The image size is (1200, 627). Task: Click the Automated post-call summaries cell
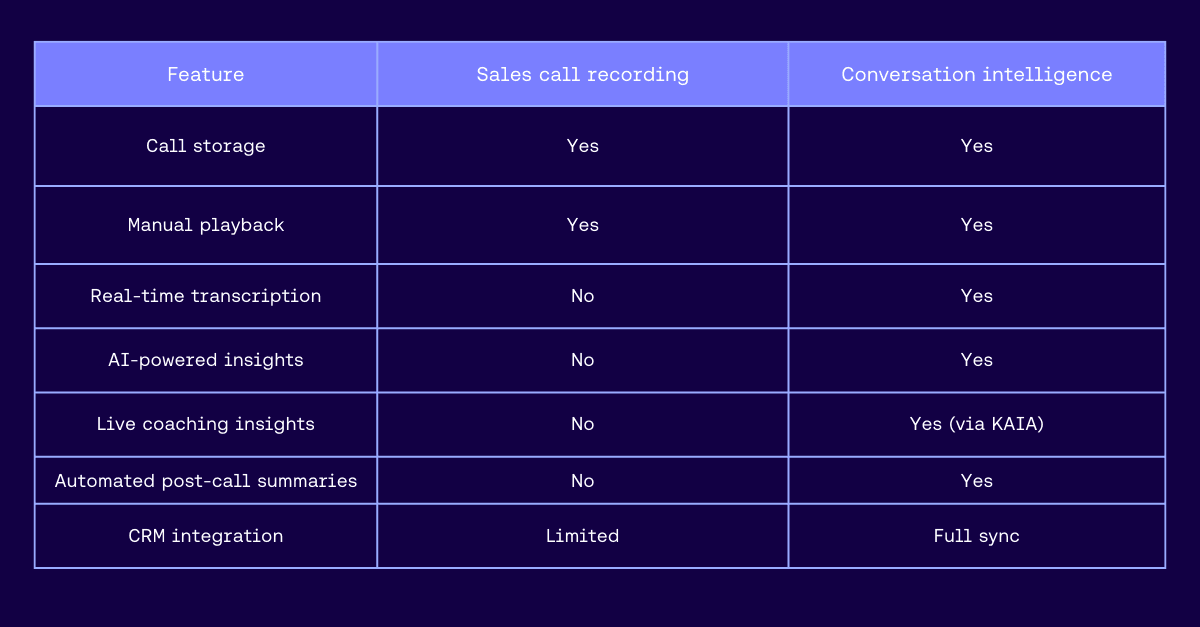click(205, 481)
